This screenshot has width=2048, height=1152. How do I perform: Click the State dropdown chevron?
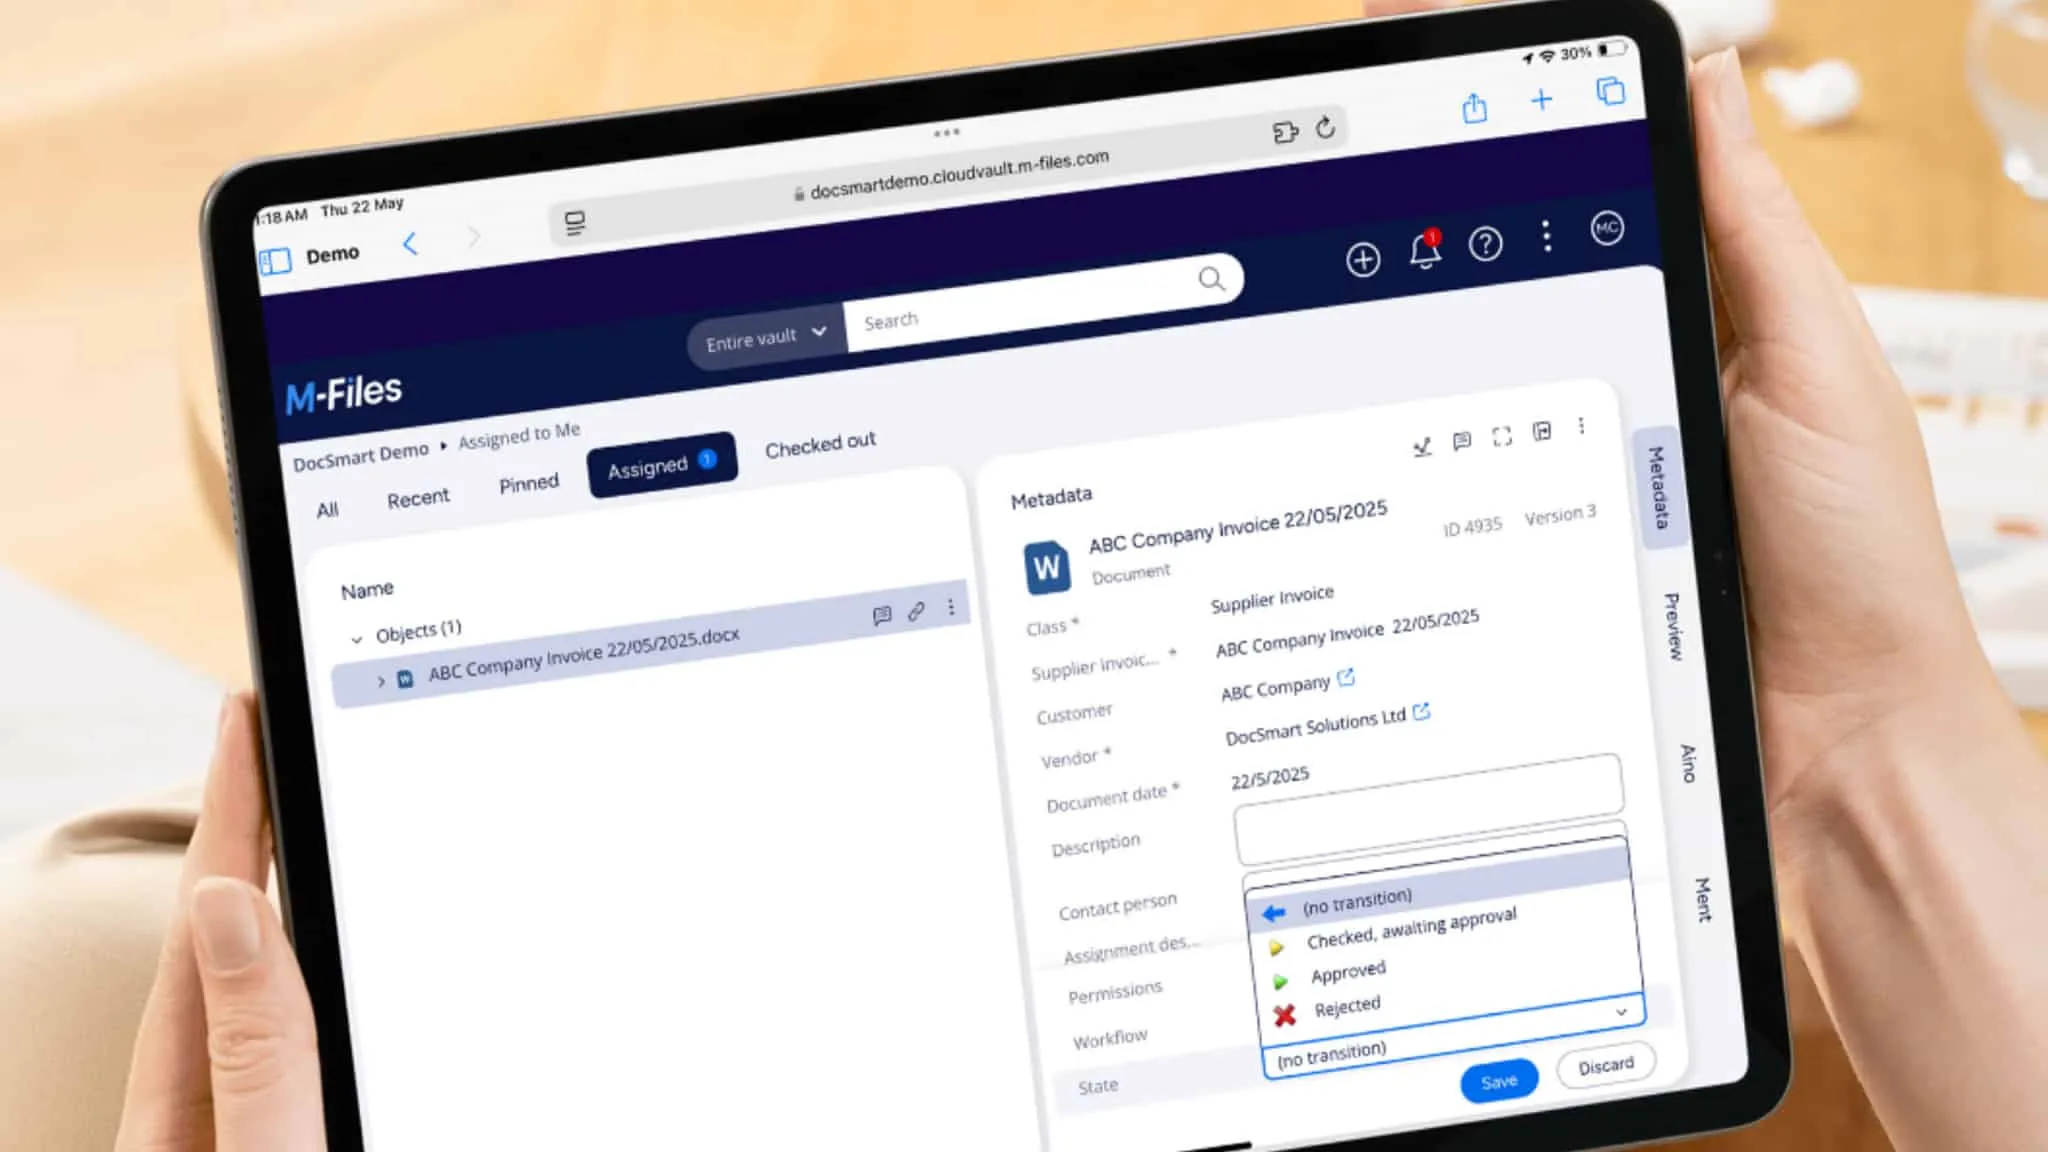[x=1621, y=1012]
